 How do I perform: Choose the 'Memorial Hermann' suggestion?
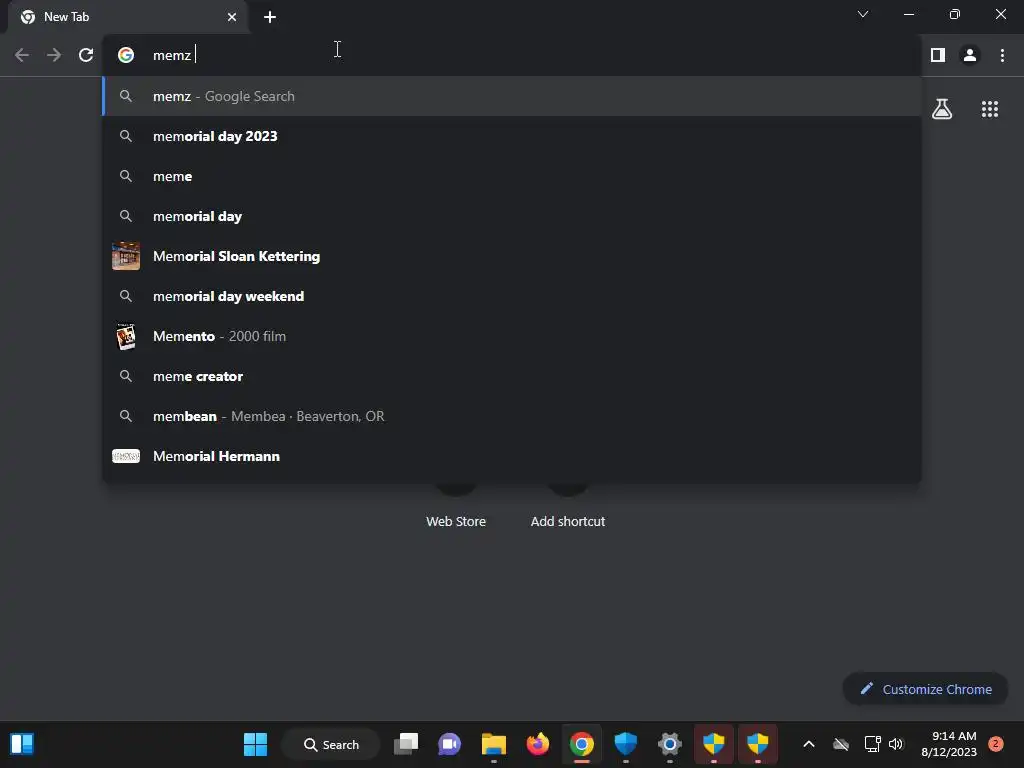coord(513,456)
